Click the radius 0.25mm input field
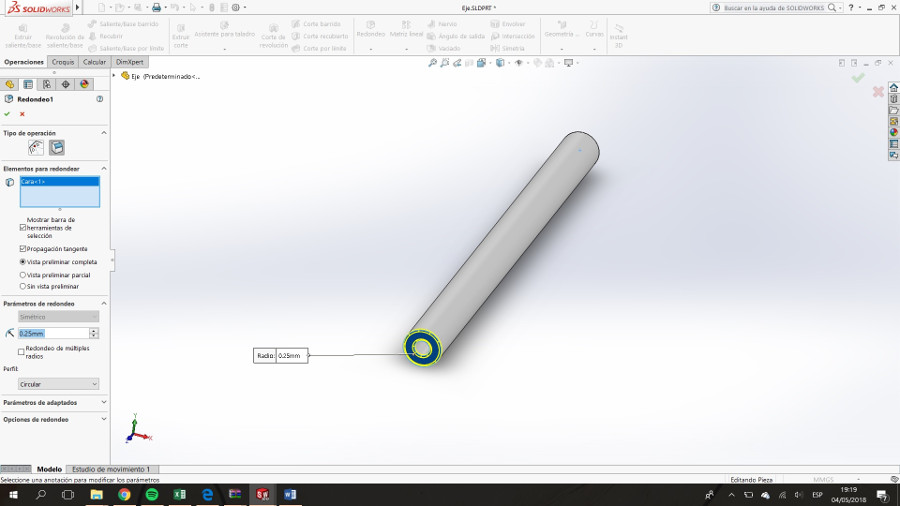Viewport: 900px width, 506px height. click(x=53, y=333)
